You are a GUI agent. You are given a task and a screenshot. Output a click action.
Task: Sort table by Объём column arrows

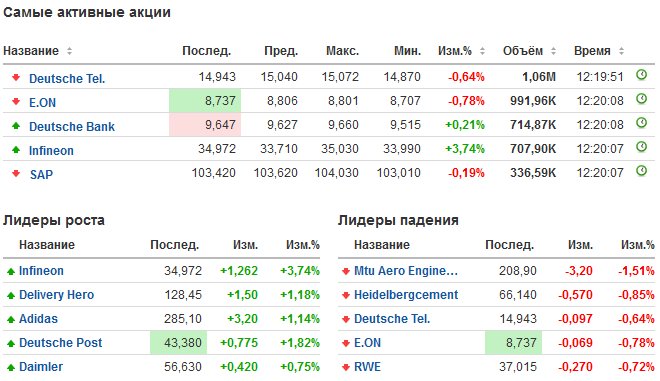click(553, 51)
